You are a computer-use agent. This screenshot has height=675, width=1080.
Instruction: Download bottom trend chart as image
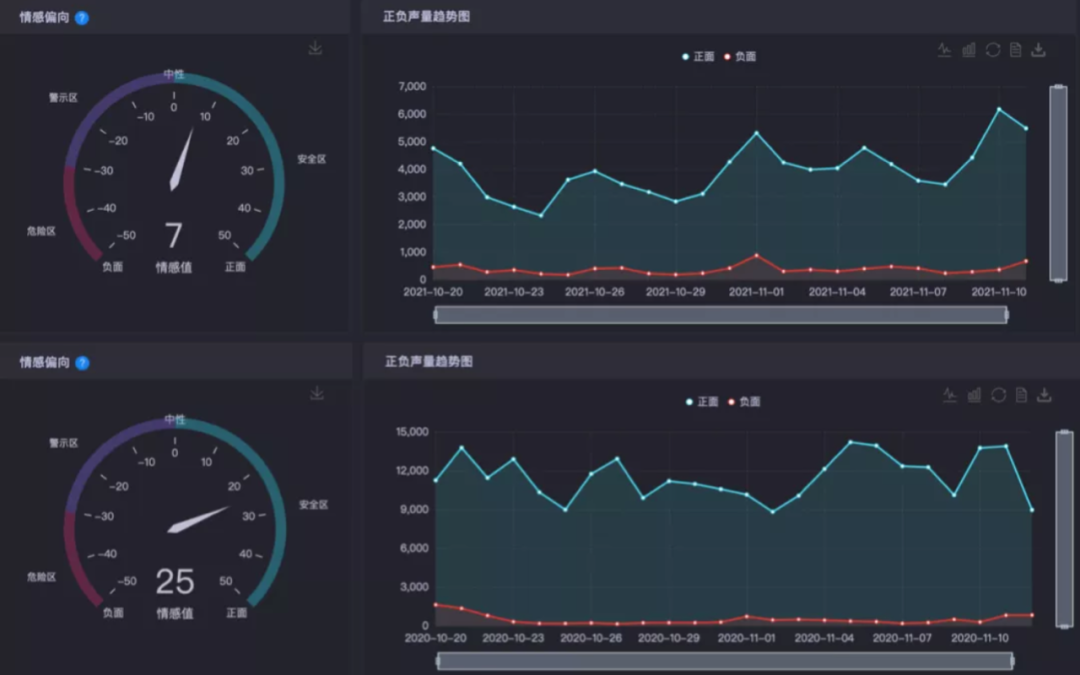[1044, 395]
